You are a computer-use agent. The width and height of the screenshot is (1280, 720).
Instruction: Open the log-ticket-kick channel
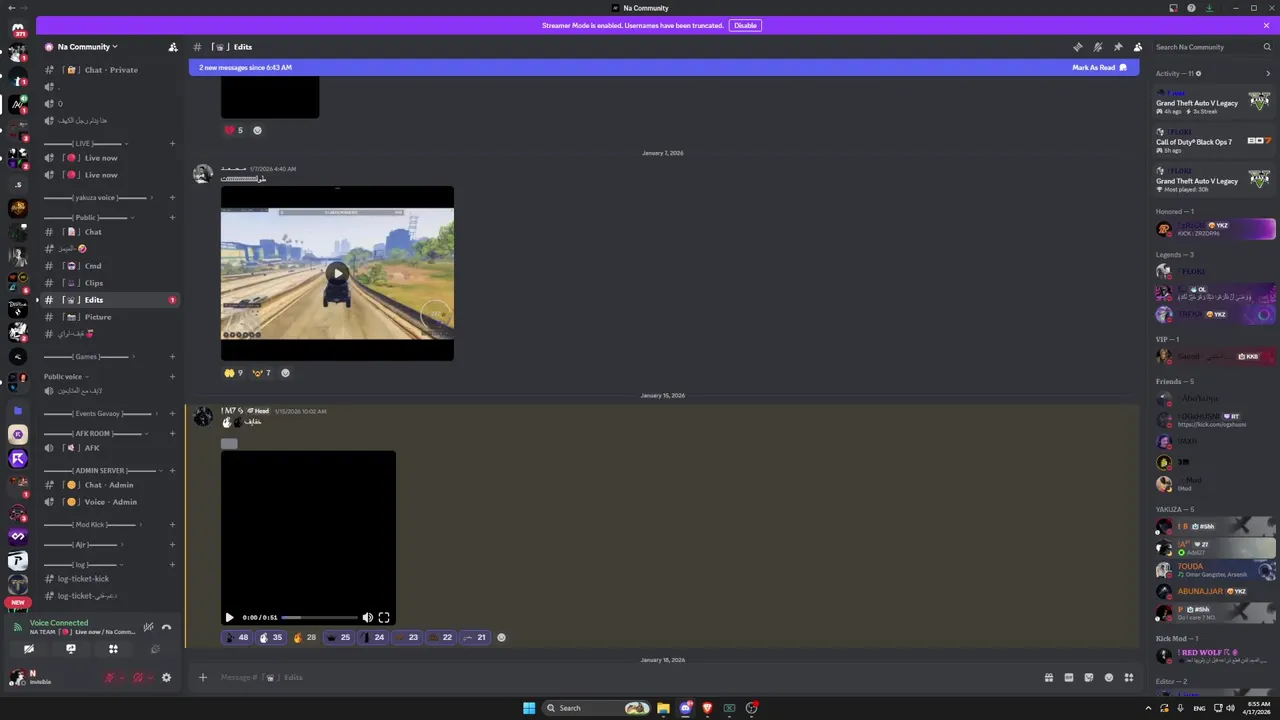[x=110, y=579]
